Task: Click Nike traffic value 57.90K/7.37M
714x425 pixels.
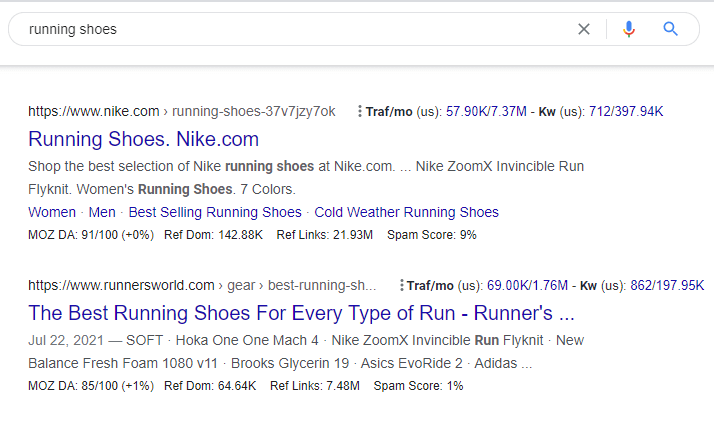Action: coord(486,111)
